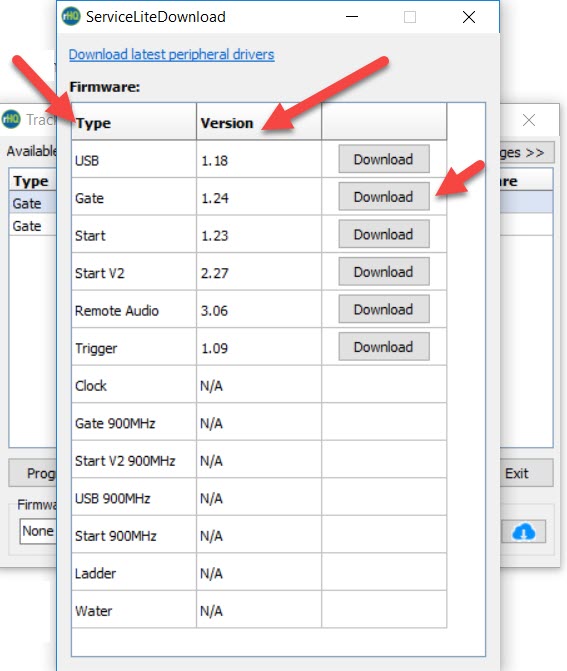The height and width of the screenshot is (671, 567).
Task: Select second Gate row in background window
Action: [33, 226]
